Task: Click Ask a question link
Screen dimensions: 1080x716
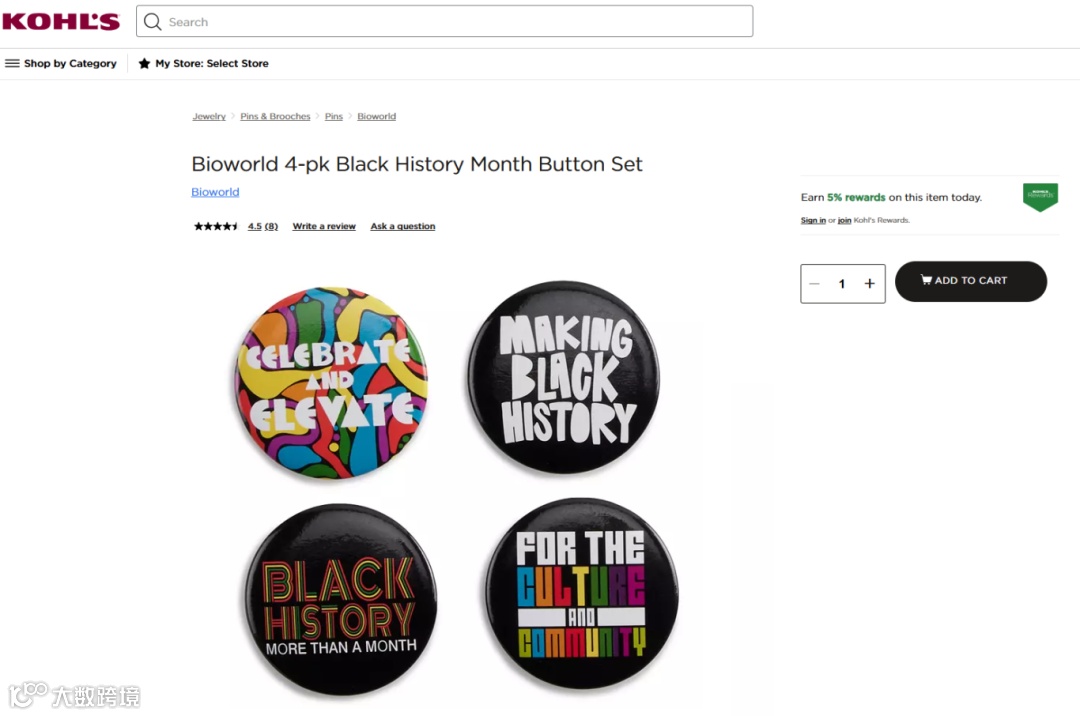Action: 403,227
